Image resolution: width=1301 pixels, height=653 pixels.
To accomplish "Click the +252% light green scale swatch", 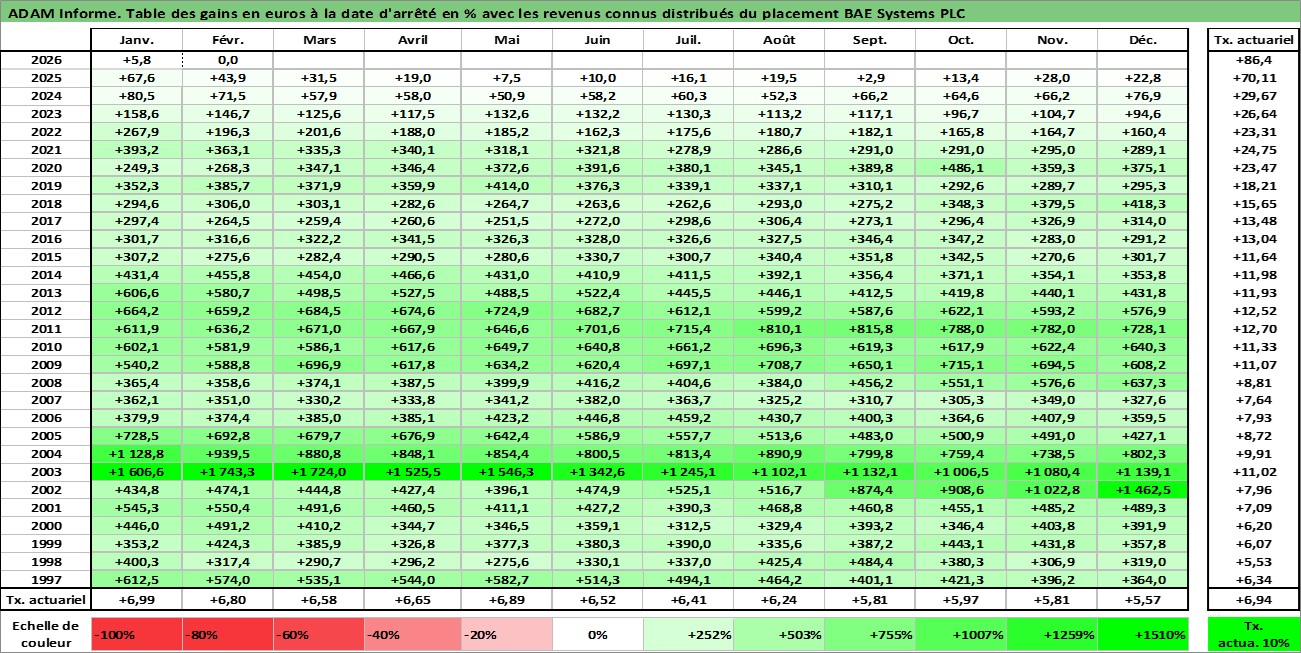I will (x=688, y=634).
